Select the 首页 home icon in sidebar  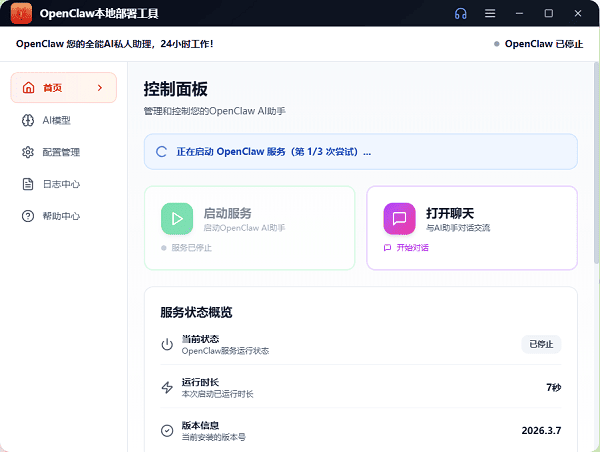(28, 88)
